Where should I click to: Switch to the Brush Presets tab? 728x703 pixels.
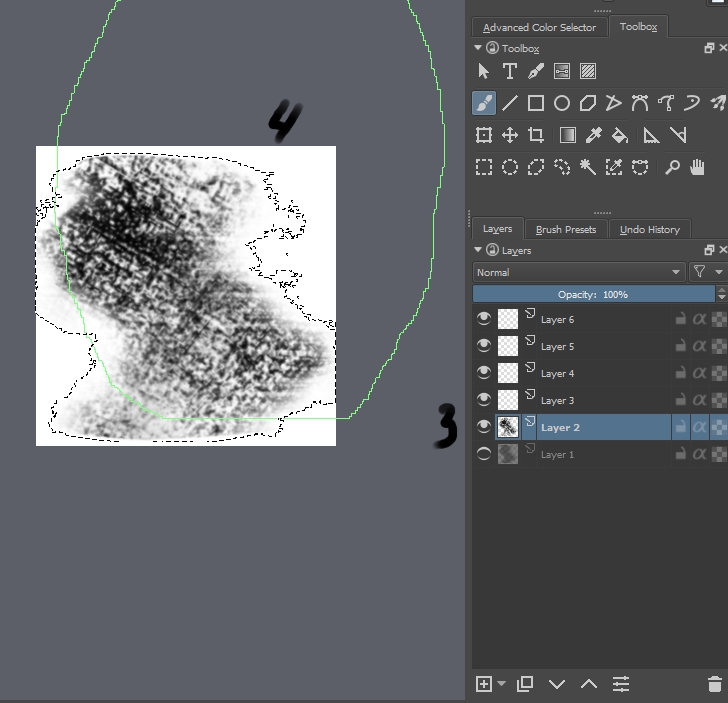click(565, 229)
